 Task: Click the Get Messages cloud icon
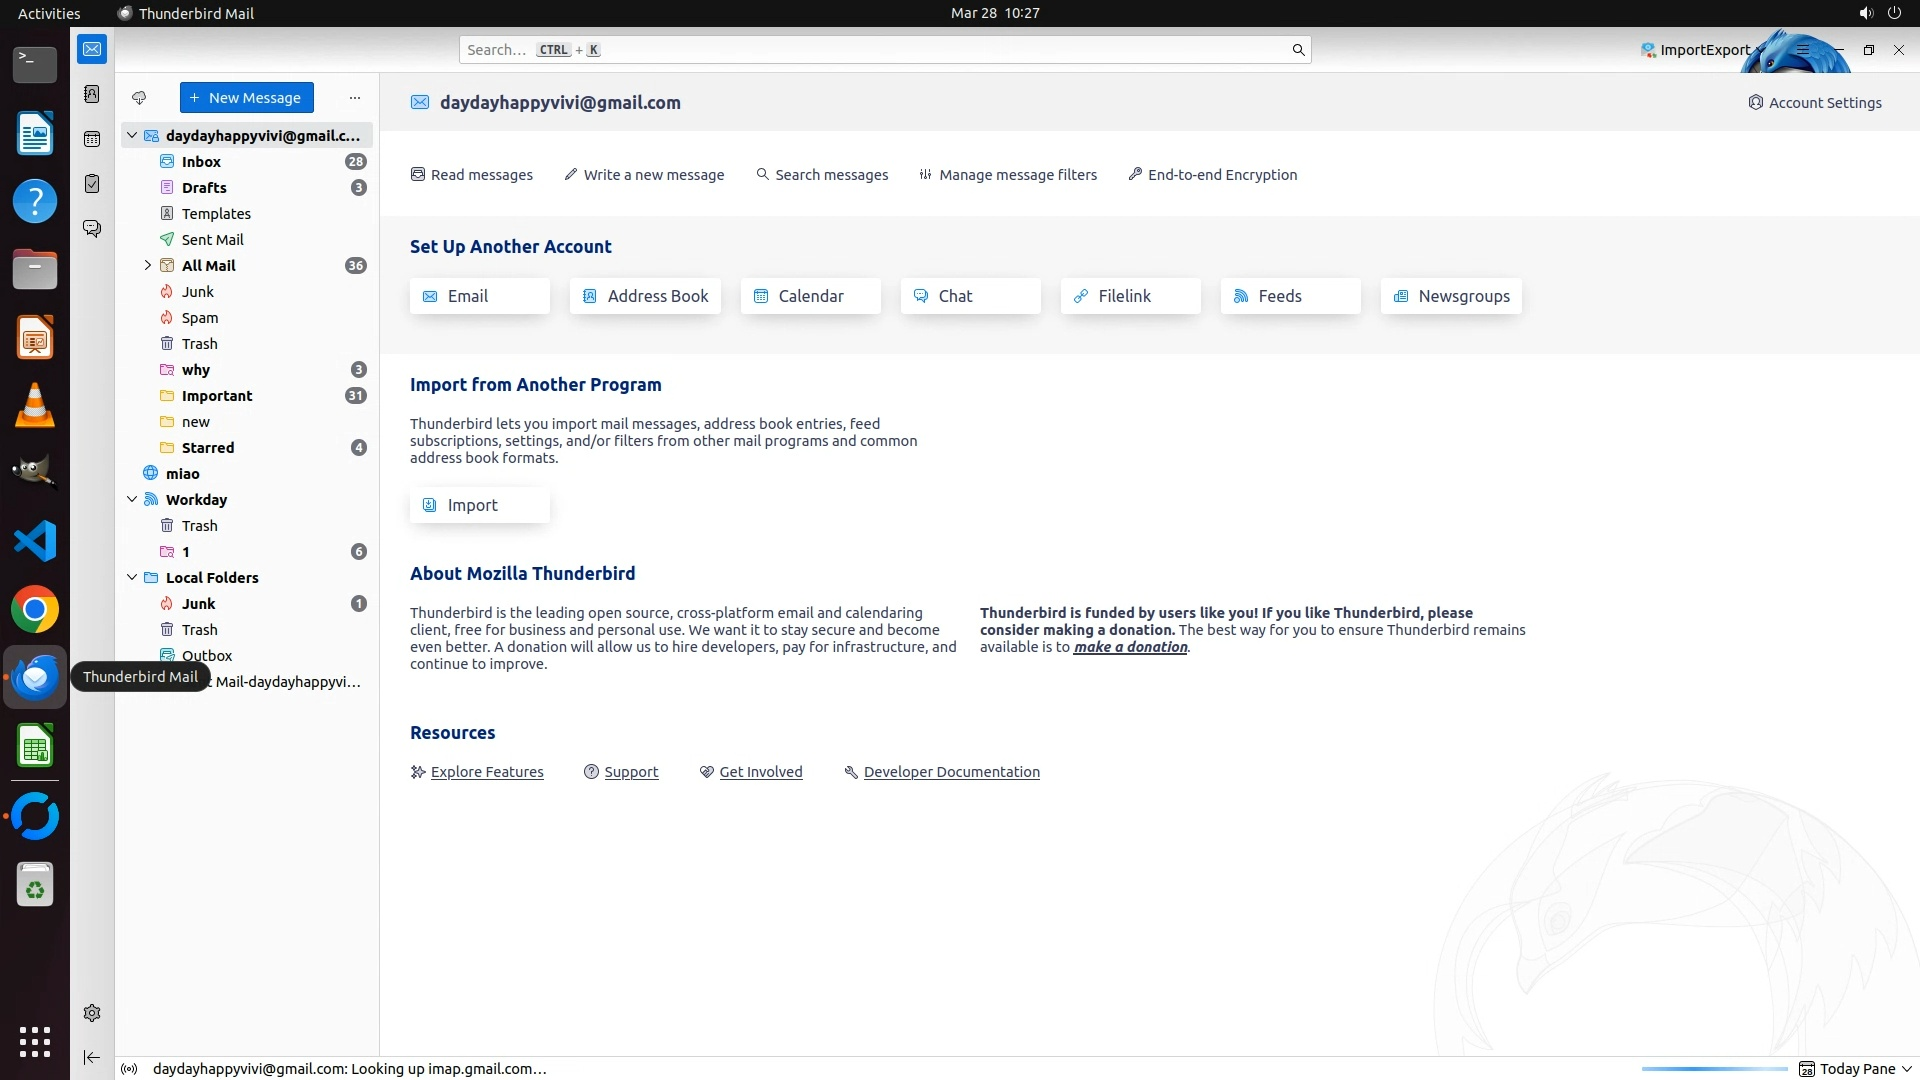tap(139, 98)
